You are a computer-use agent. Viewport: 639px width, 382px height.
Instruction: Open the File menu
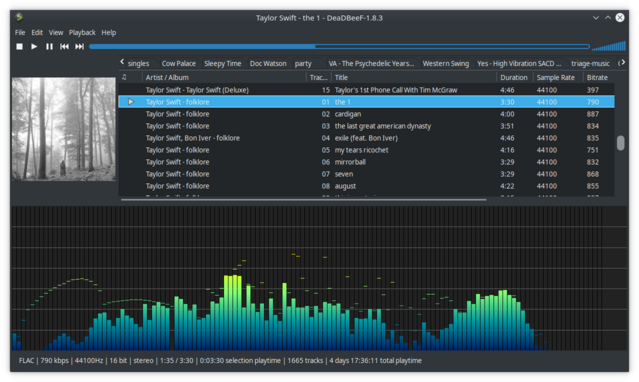[x=20, y=33]
